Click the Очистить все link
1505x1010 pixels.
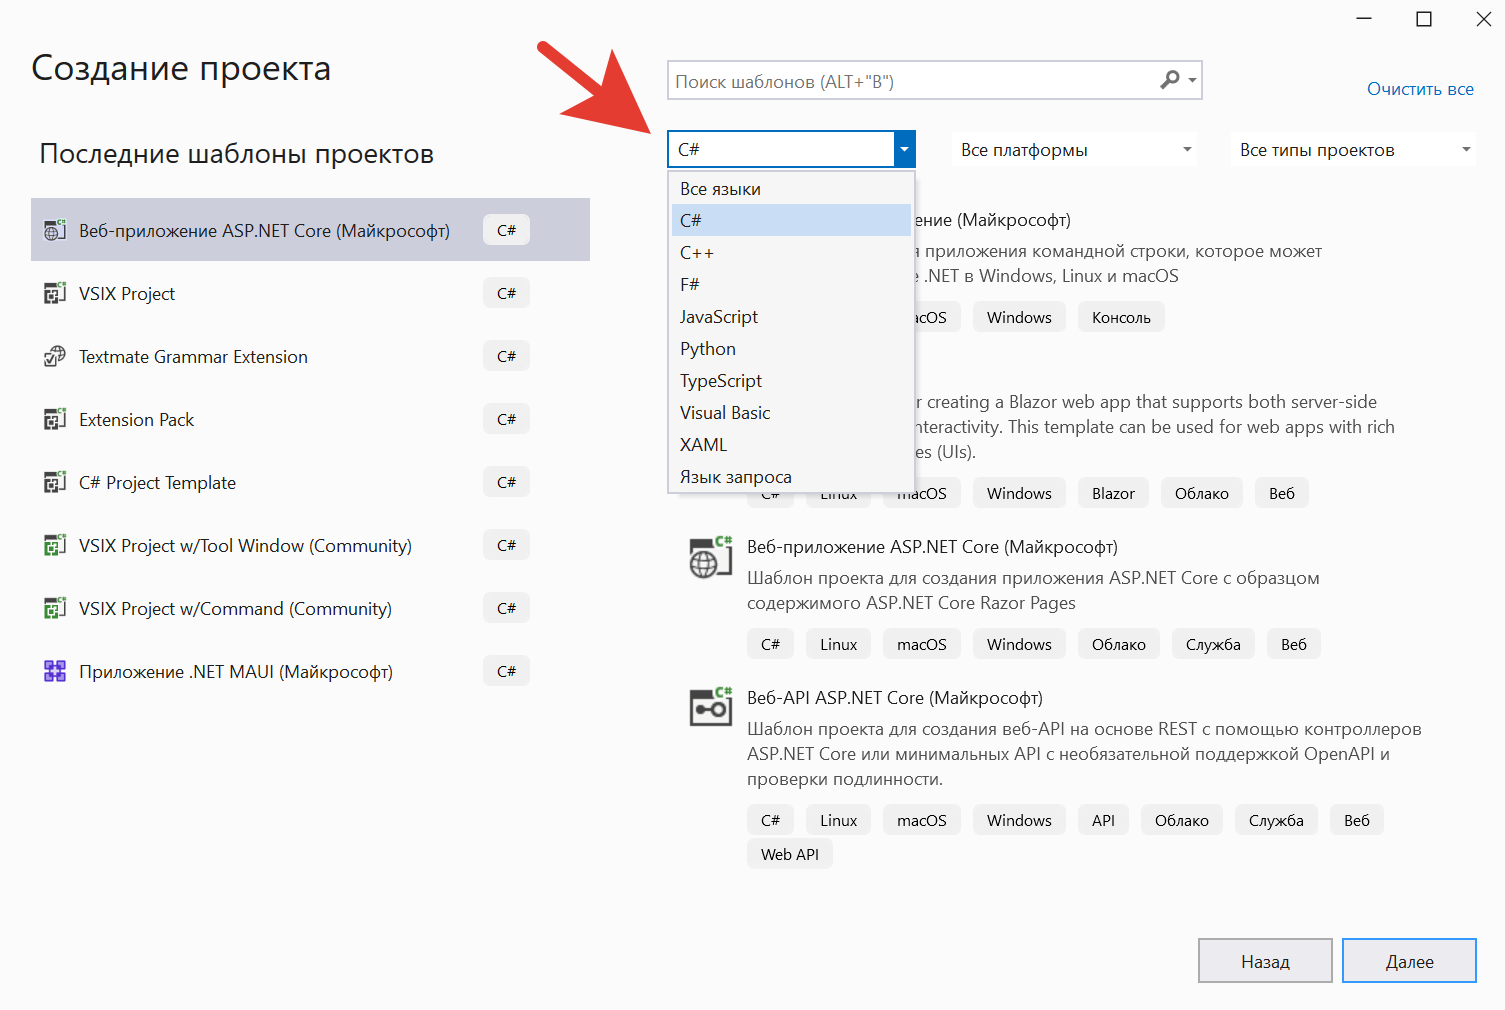pyautogui.click(x=1420, y=89)
